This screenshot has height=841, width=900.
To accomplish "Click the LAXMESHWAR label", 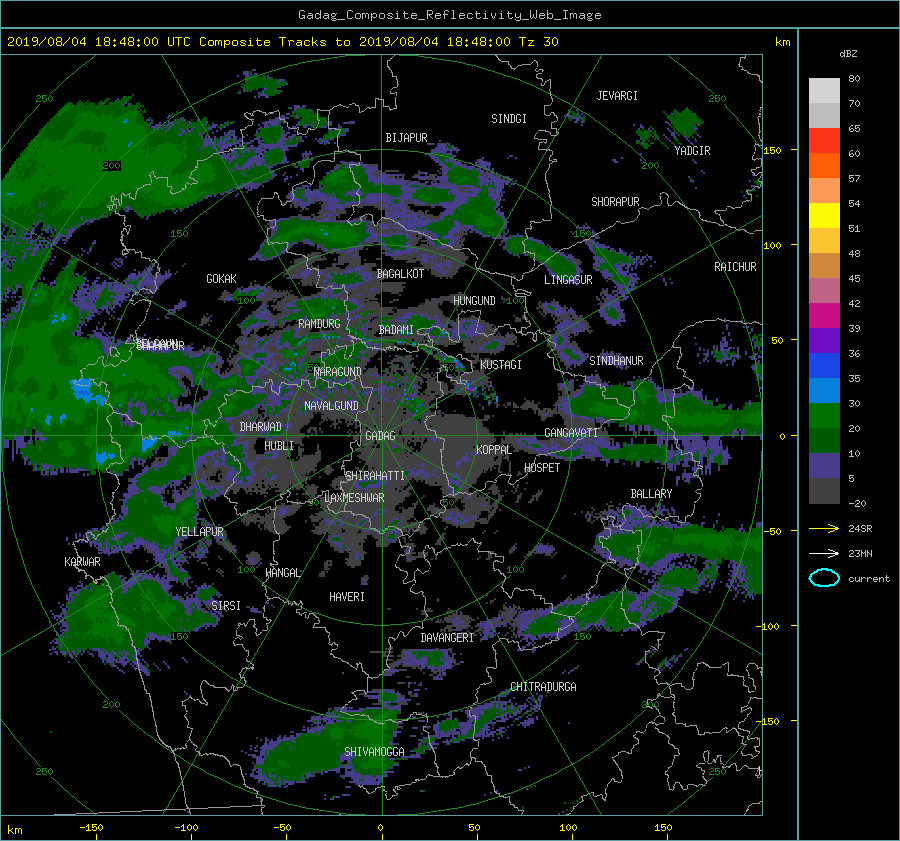I will coord(354,498).
